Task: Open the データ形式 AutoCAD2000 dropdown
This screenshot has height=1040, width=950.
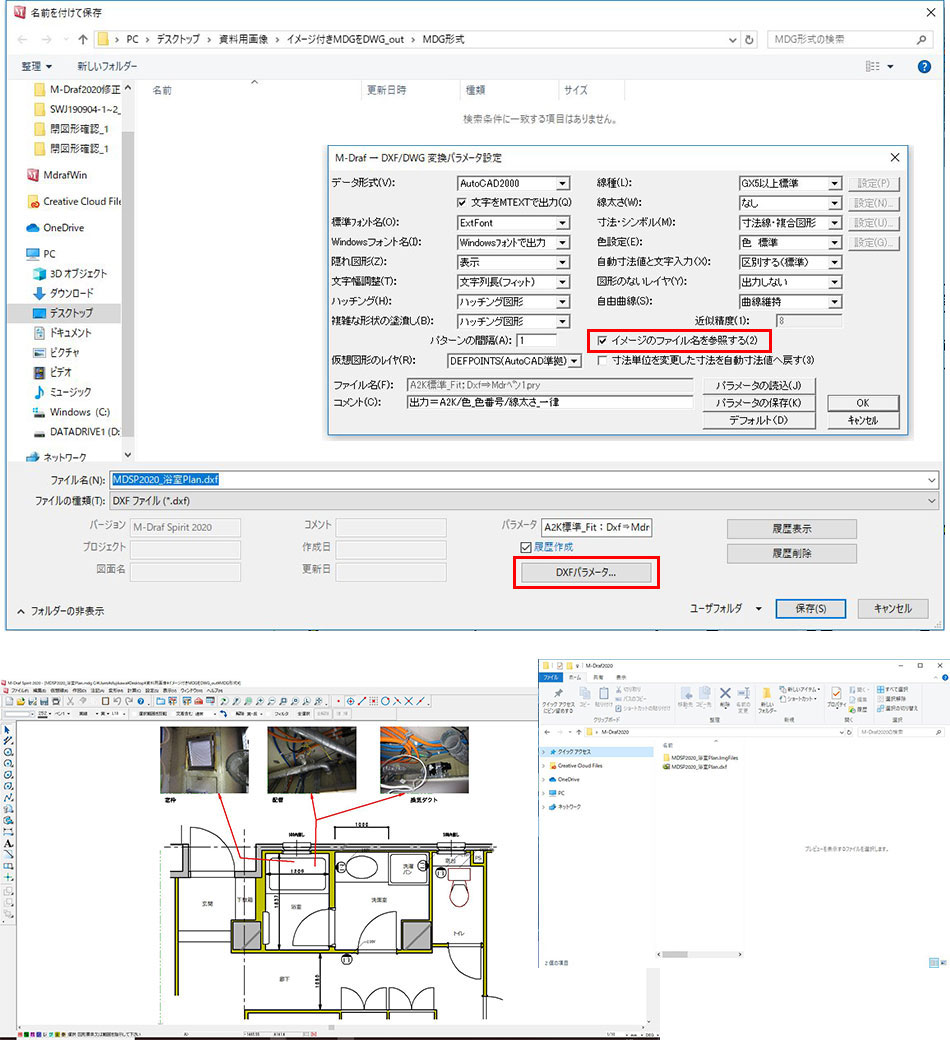Action: point(563,183)
